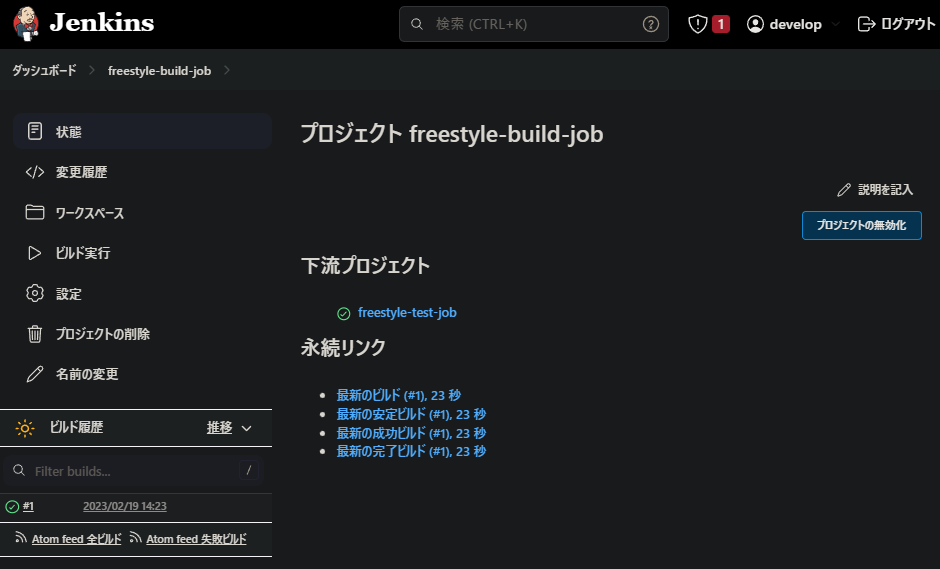
Task: Click the ビルド実行 play triangle icon
Action: point(35,253)
